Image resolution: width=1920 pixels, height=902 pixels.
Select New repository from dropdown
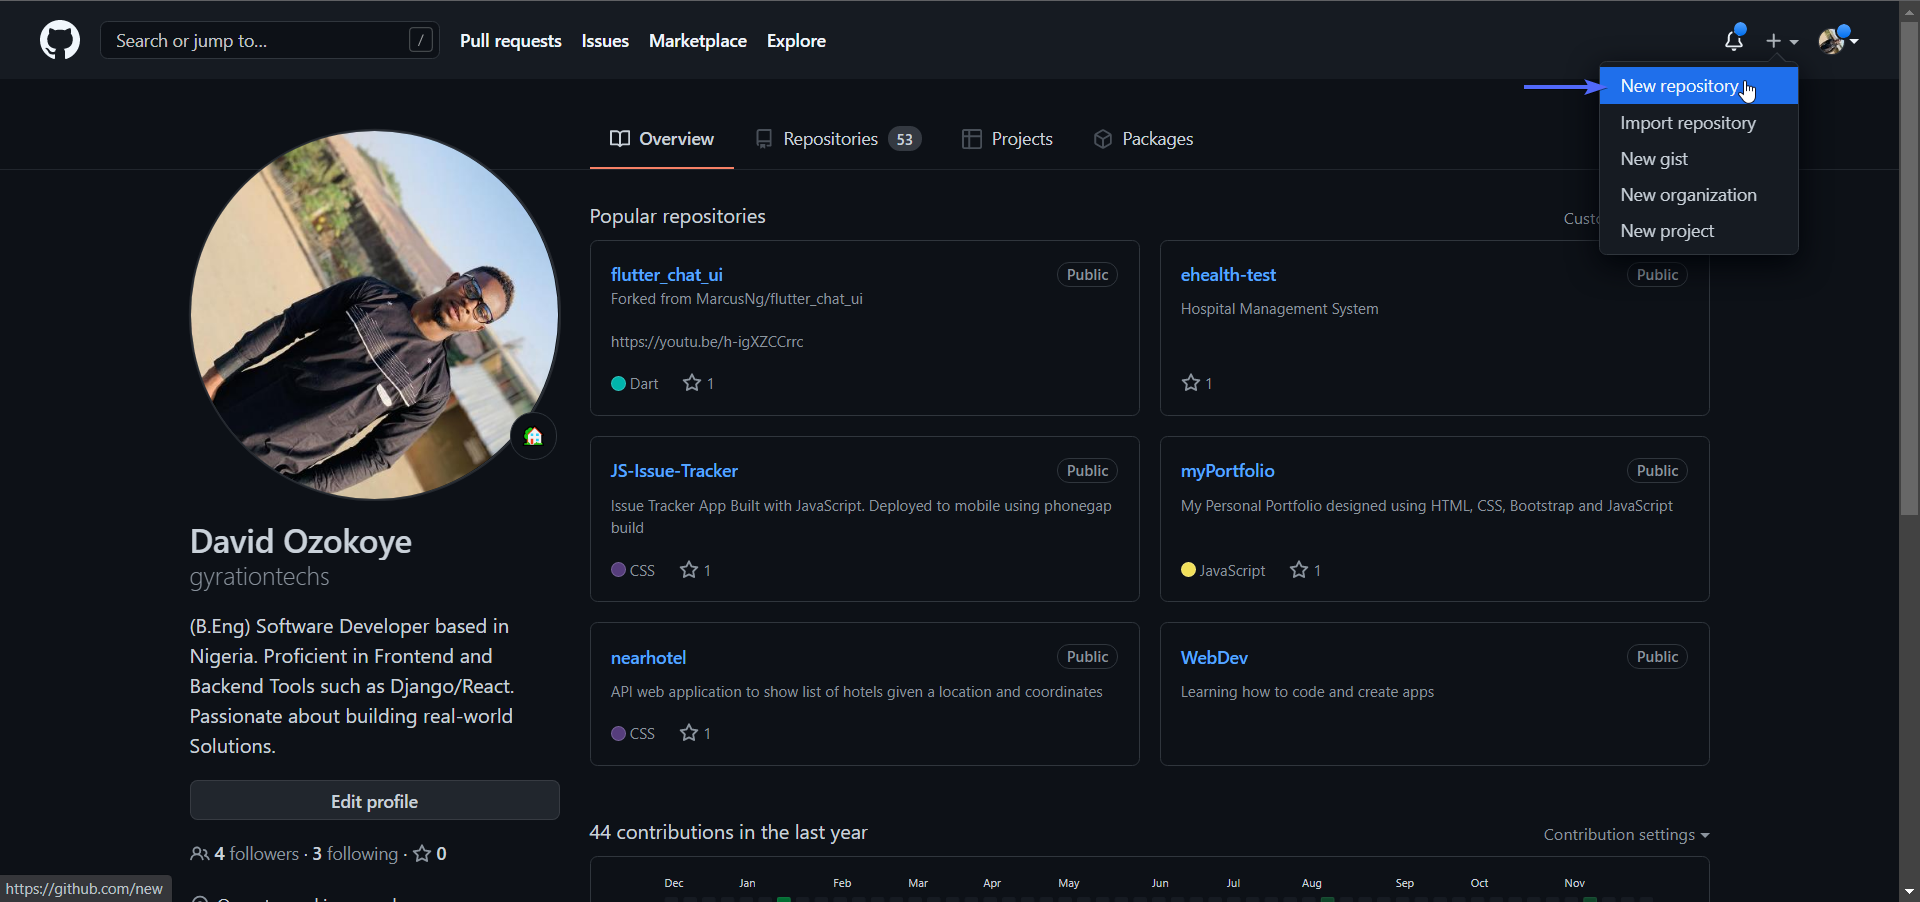click(x=1698, y=86)
